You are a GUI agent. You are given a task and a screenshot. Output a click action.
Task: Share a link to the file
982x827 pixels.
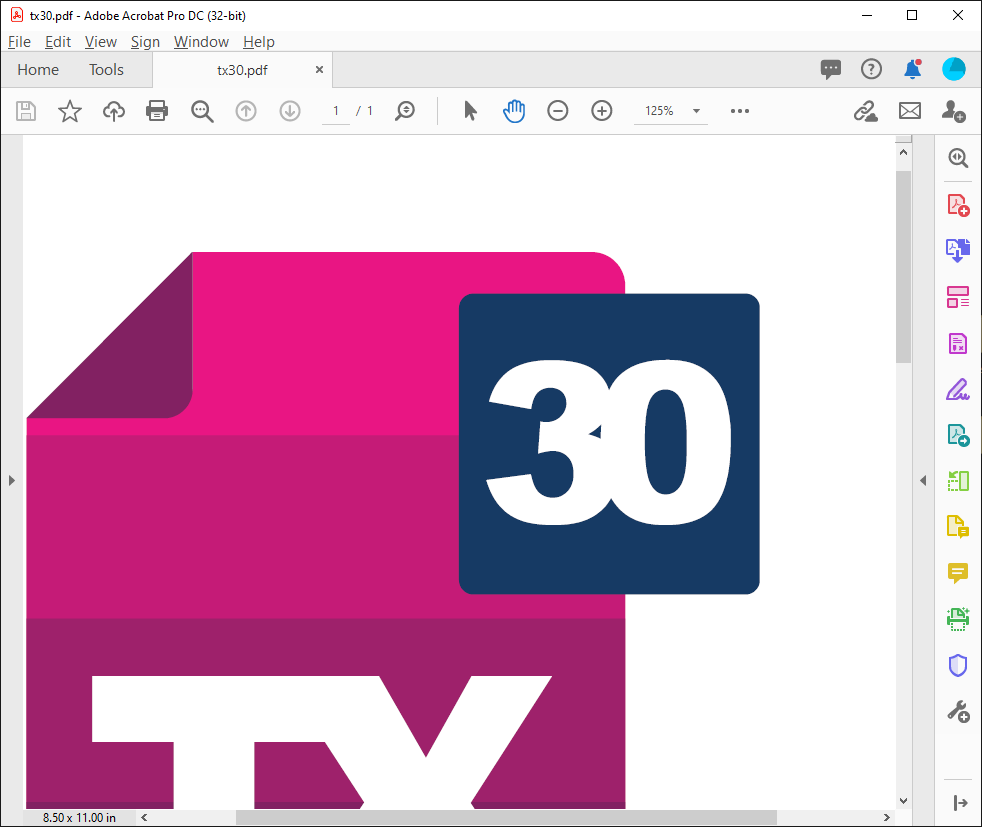point(866,111)
